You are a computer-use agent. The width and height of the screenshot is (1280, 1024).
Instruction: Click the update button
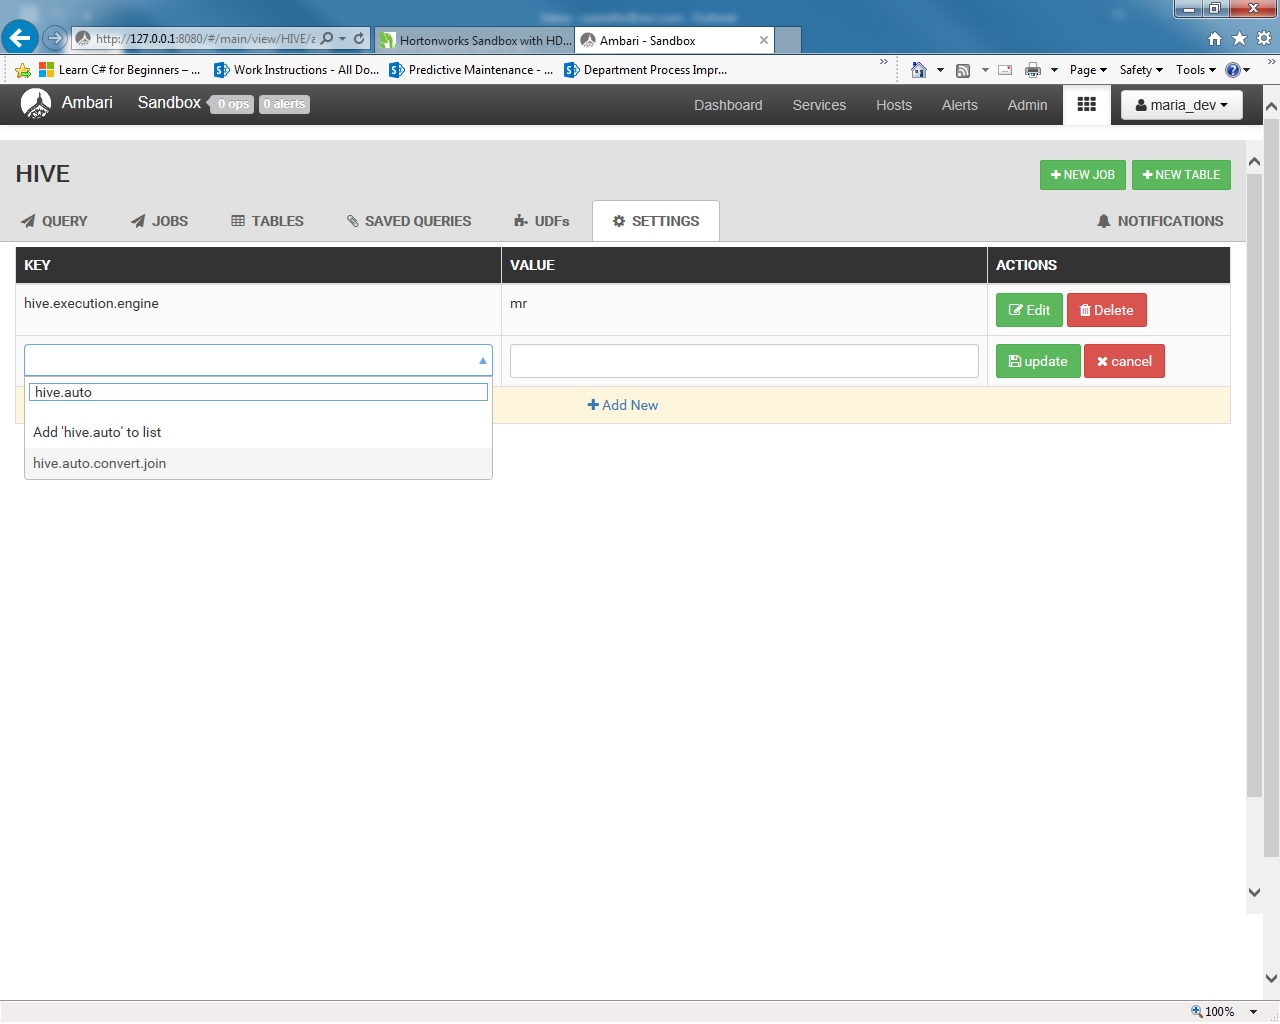[1037, 361]
